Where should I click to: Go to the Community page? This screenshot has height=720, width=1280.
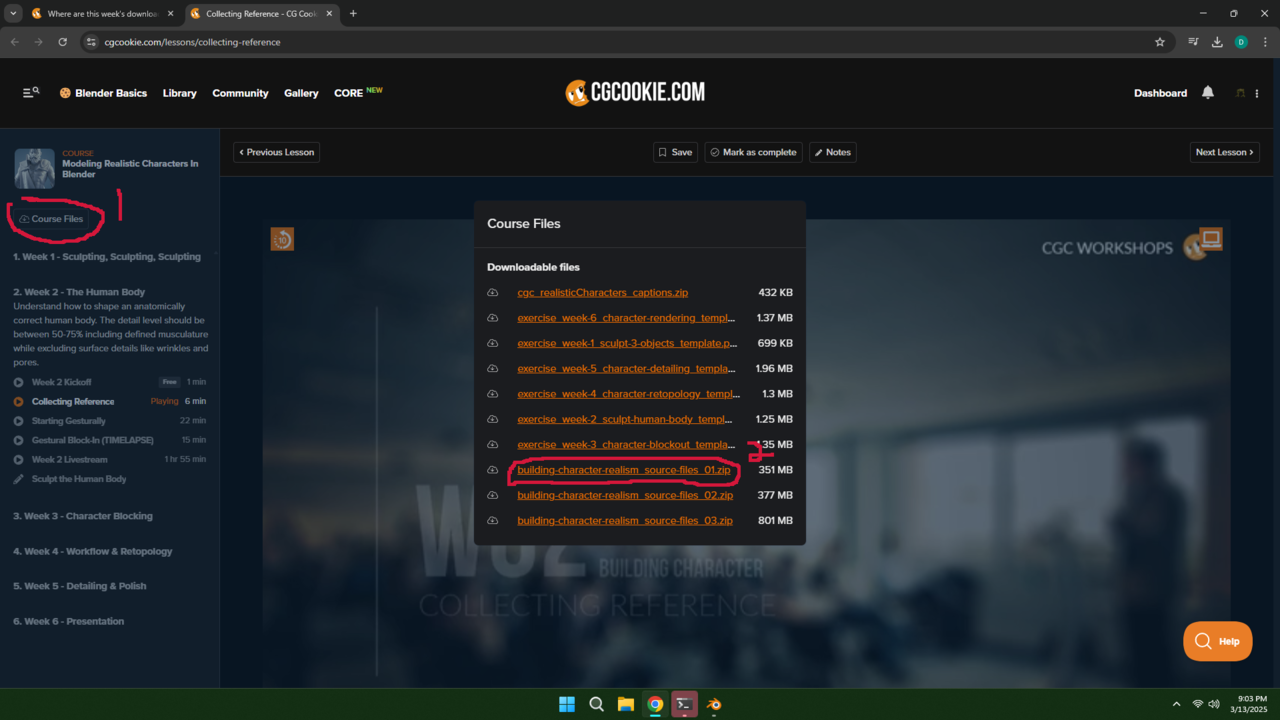pos(240,93)
